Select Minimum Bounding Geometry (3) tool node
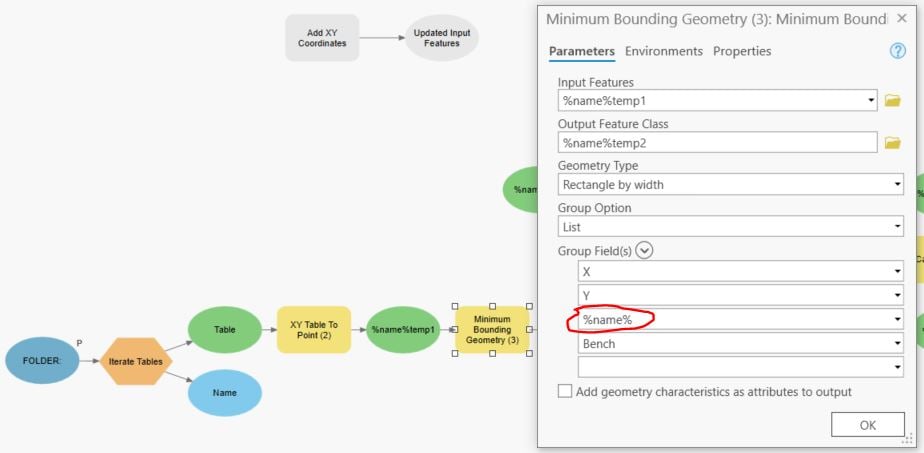 pos(492,330)
